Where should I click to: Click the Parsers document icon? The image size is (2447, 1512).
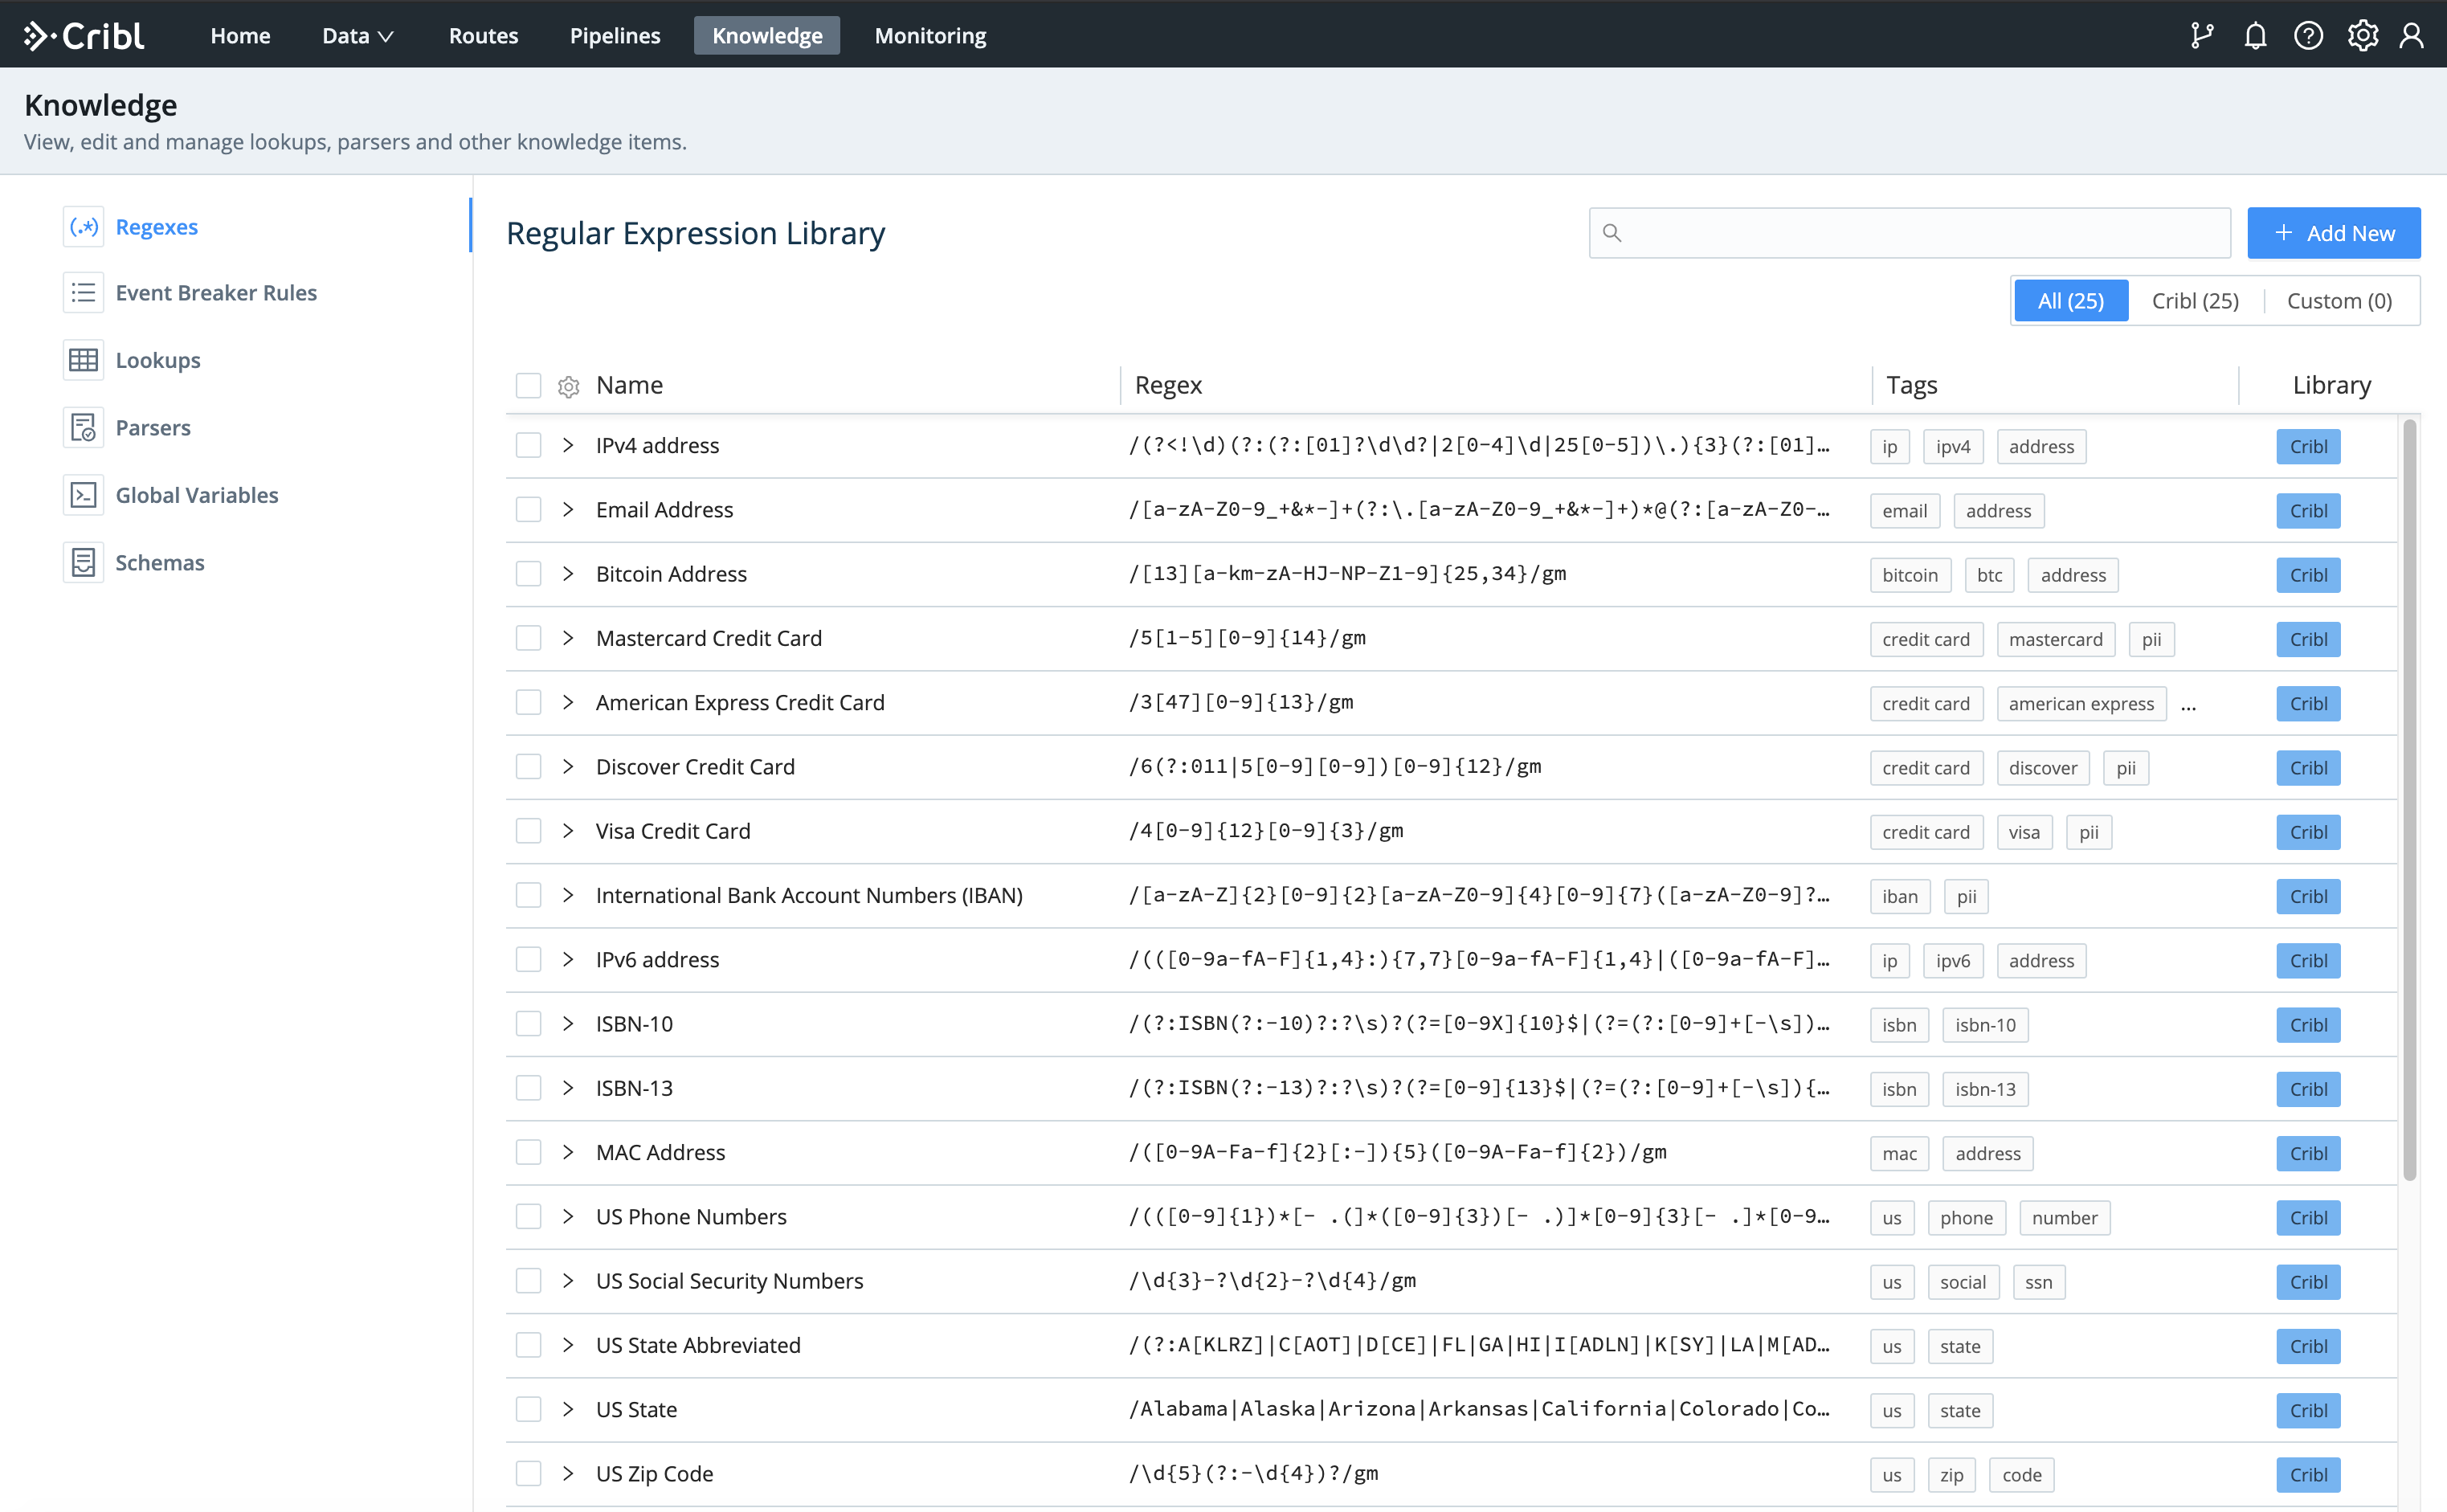coord(84,428)
